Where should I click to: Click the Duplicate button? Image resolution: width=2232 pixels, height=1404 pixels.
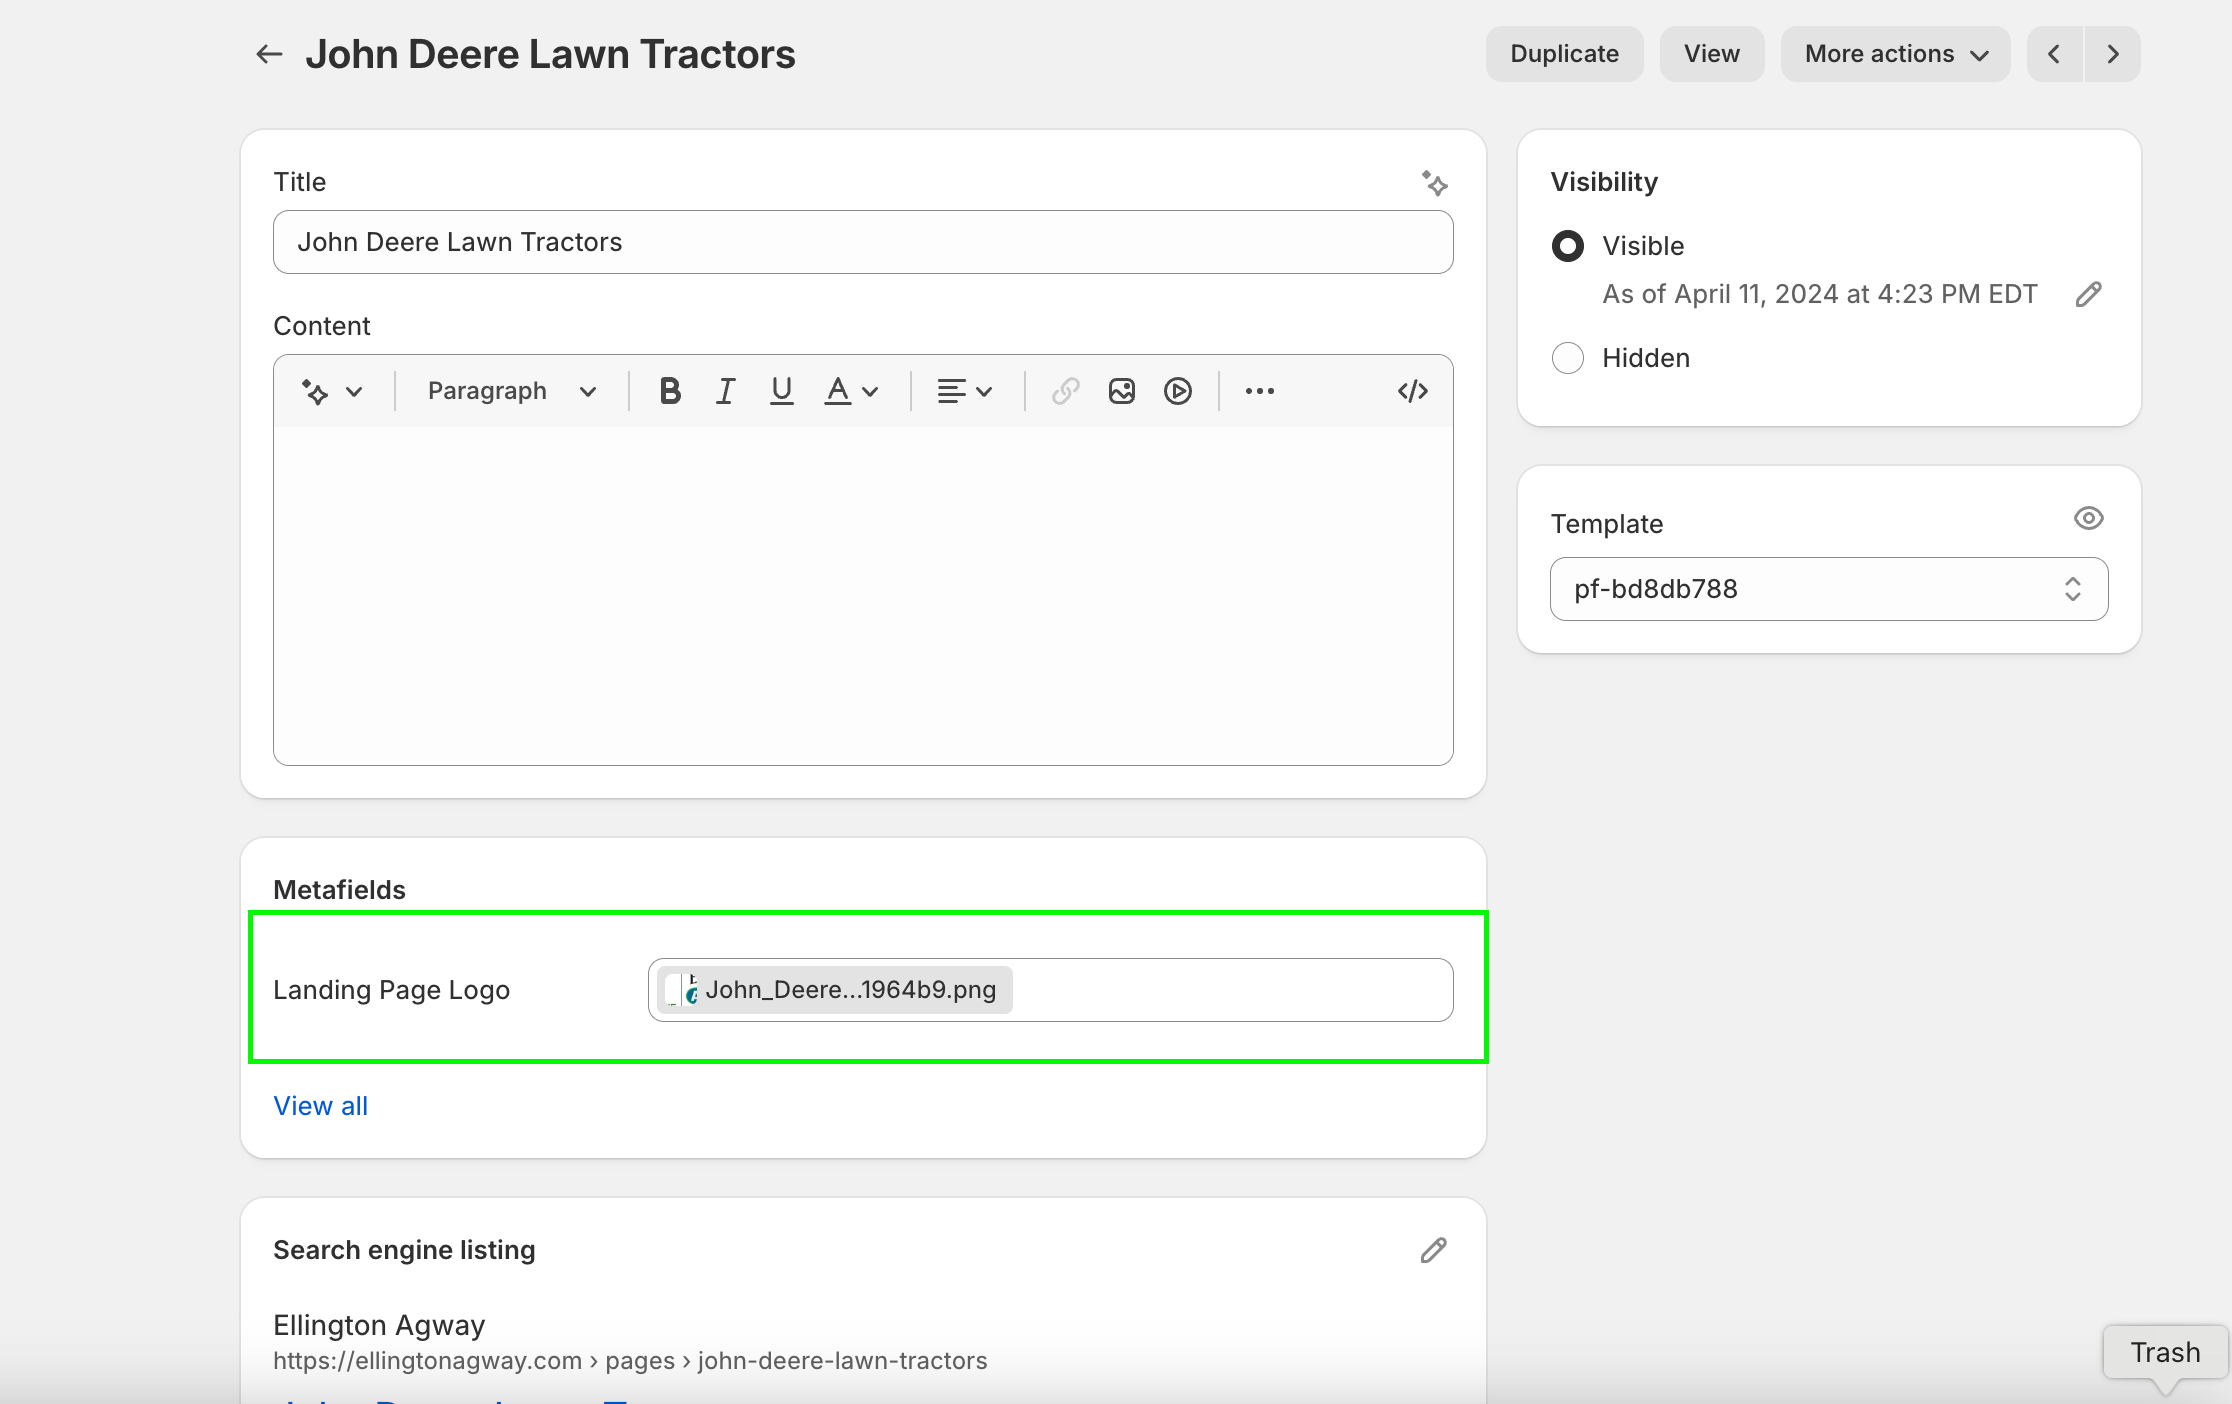pyautogui.click(x=1564, y=54)
